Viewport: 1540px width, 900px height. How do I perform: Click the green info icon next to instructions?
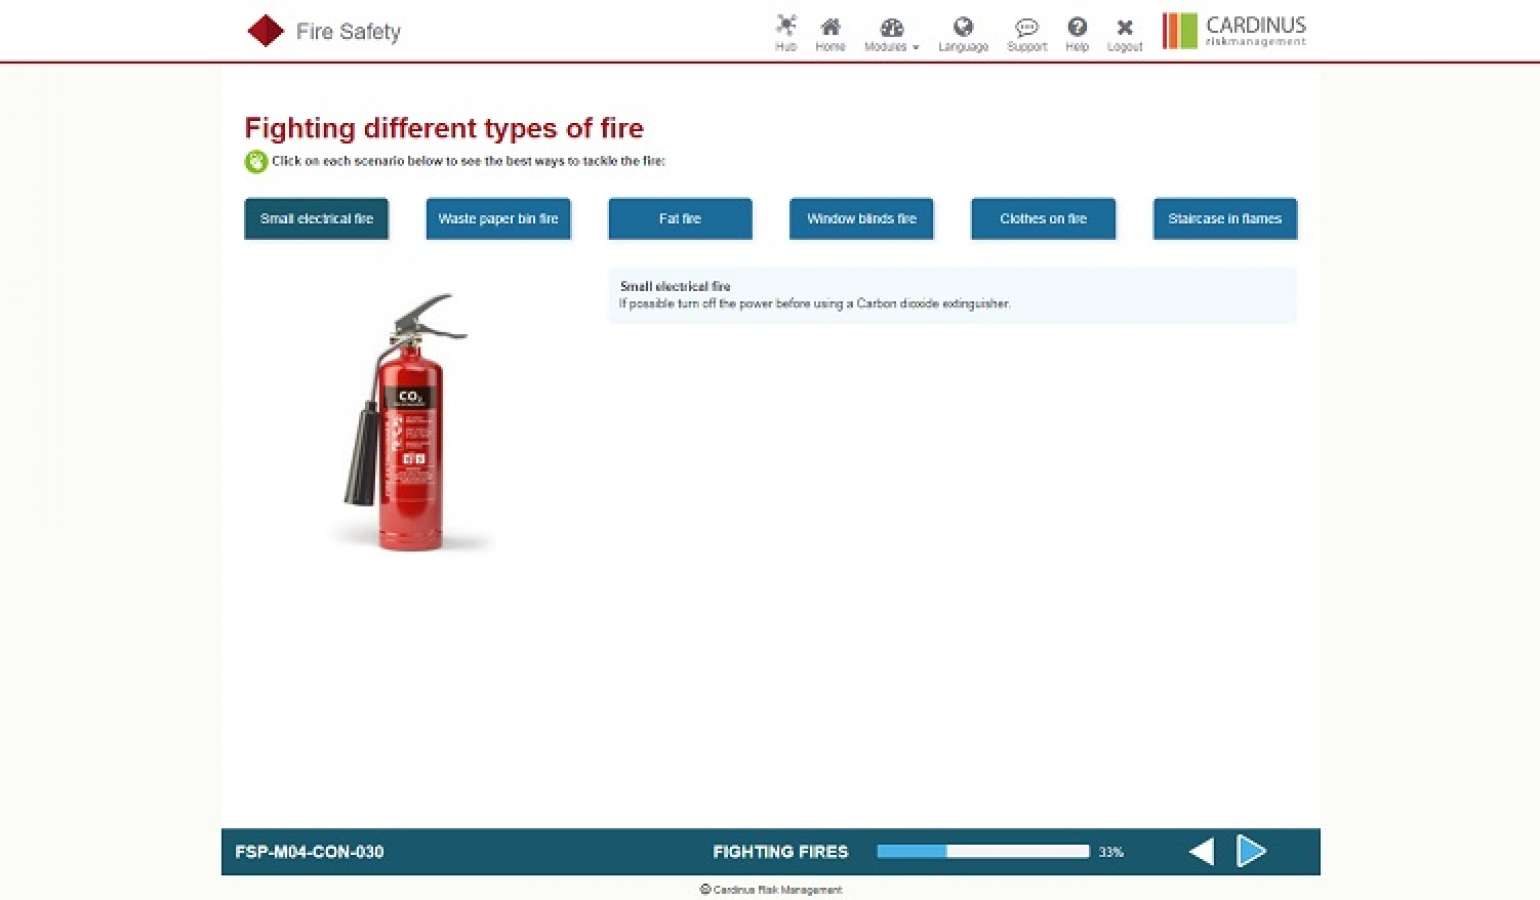click(255, 161)
